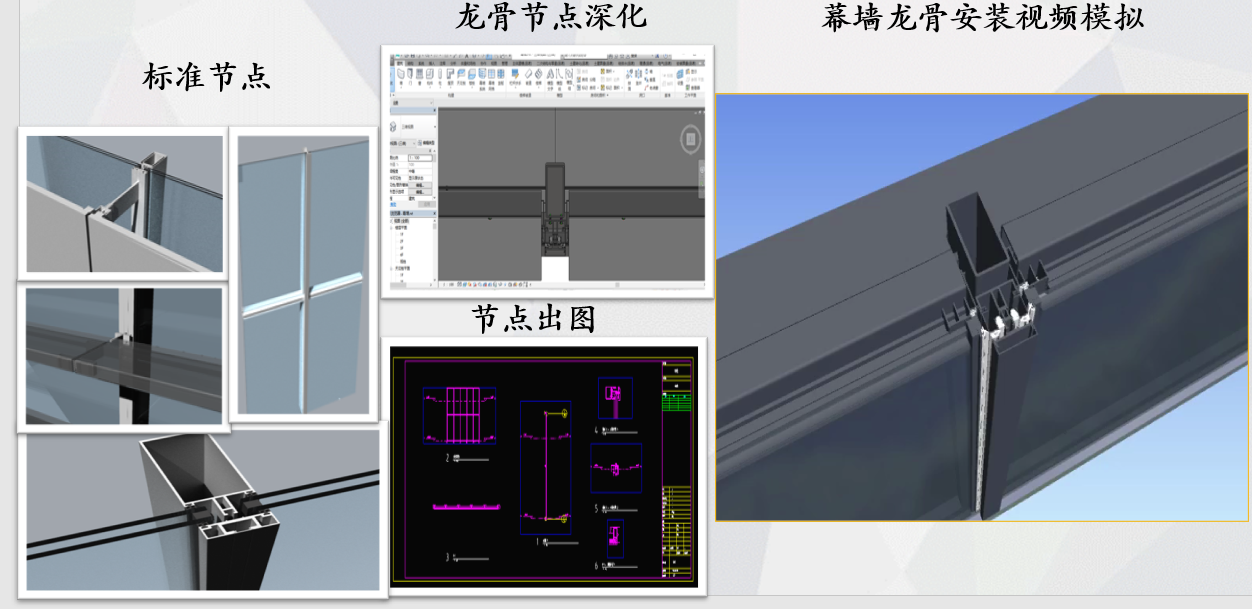Open the view scale dropdown showing 1:100
Image resolution: width=1252 pixels, height=609 pixels.
(421, 158)
